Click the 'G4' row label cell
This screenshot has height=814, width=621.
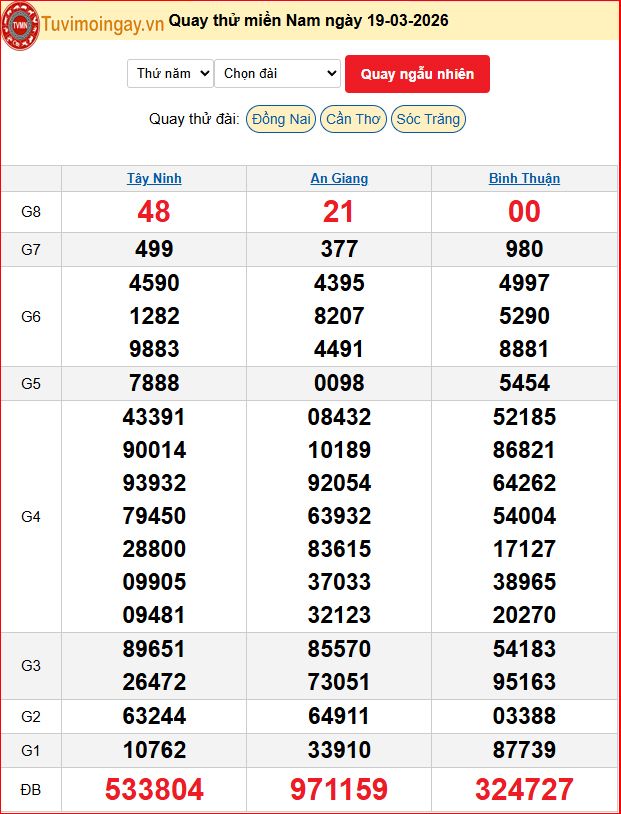tap(31, 517)
